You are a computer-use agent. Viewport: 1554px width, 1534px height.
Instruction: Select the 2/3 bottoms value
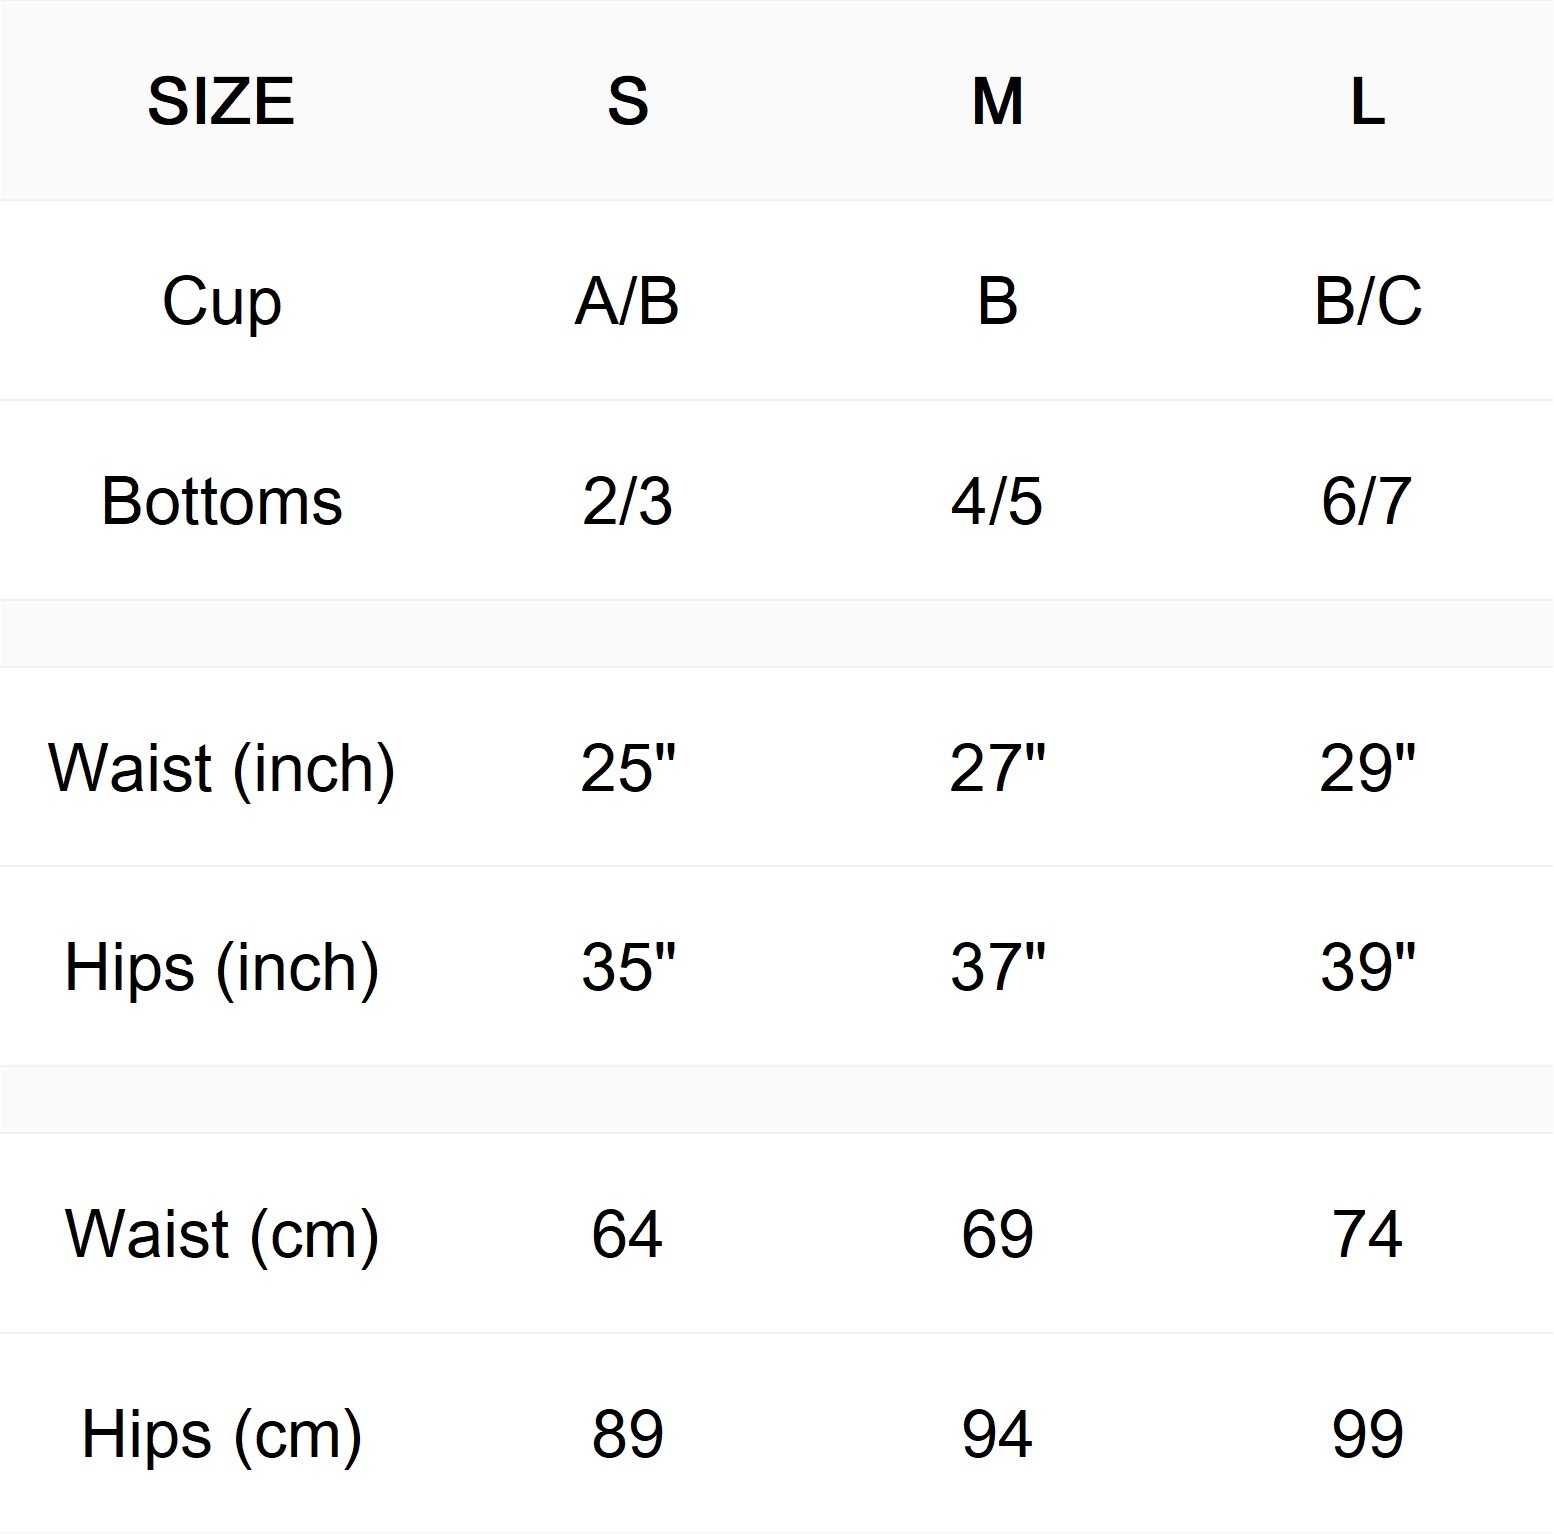pos(627,501)
